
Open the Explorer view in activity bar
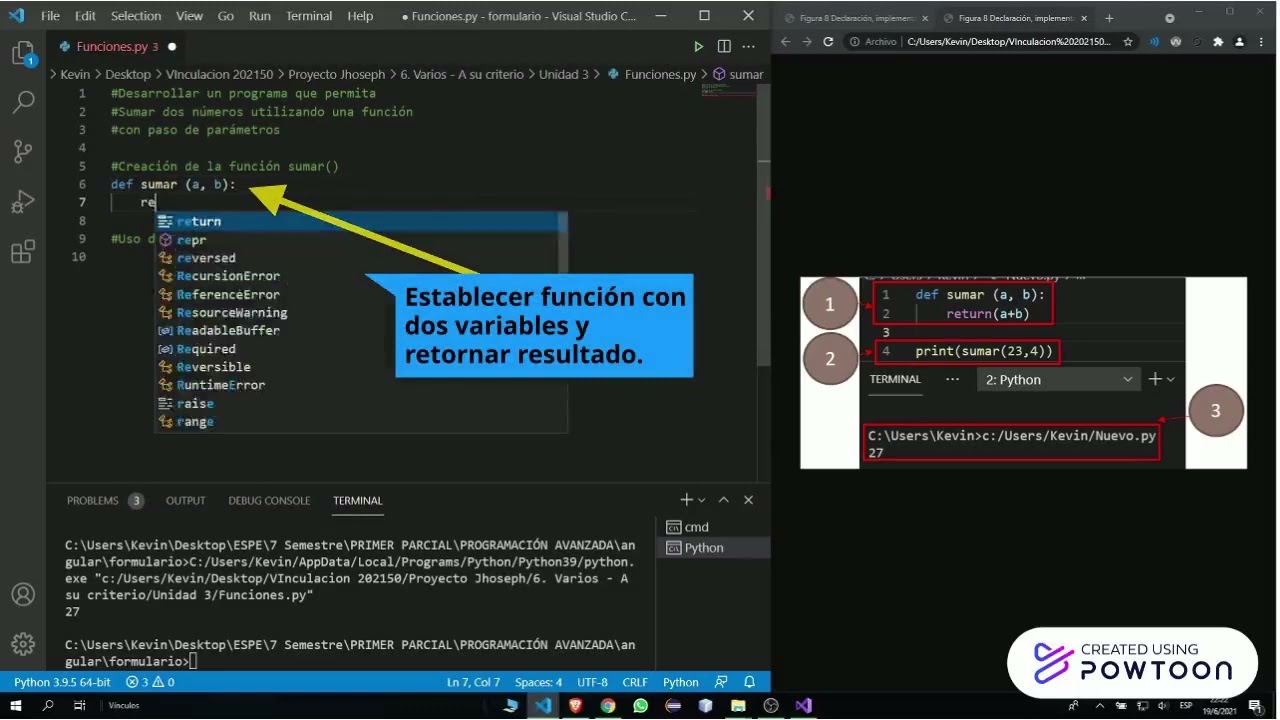[23, 54]
